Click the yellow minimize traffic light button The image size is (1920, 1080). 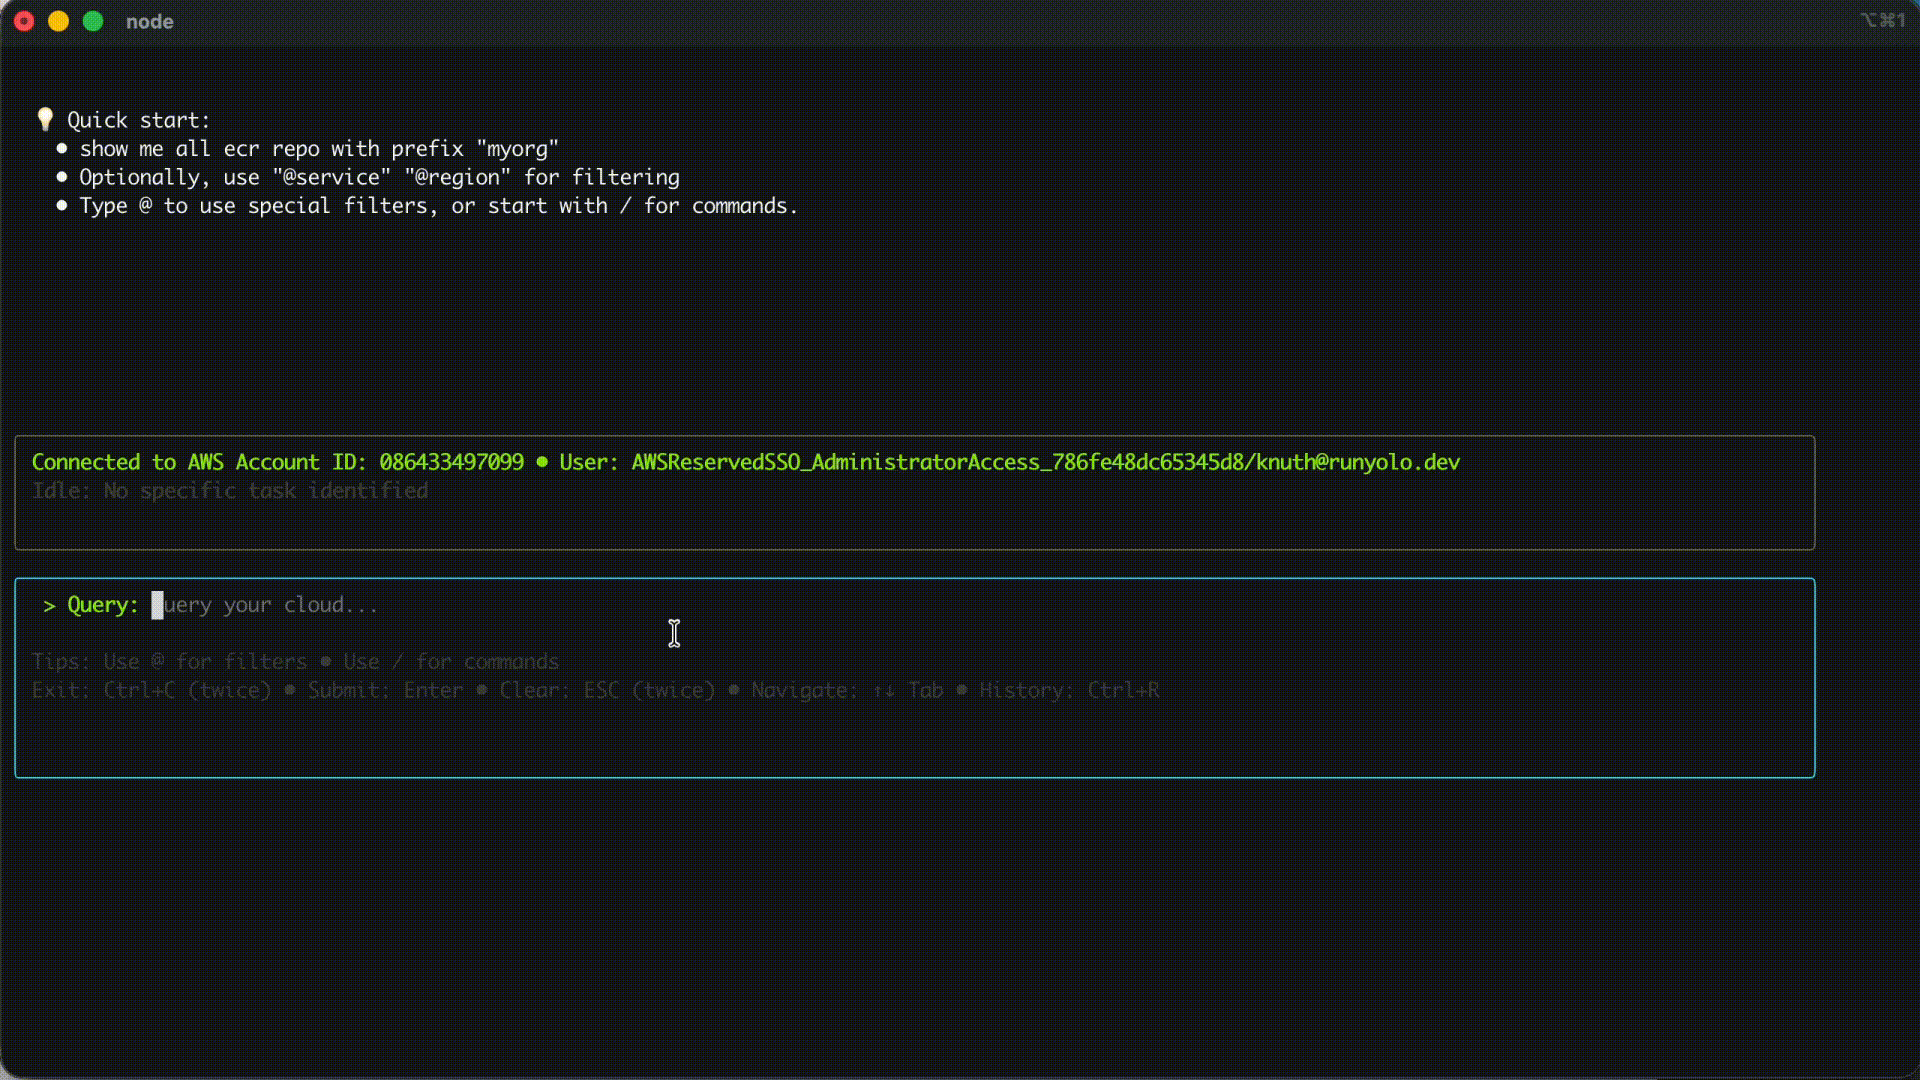[x=58, y=20]
